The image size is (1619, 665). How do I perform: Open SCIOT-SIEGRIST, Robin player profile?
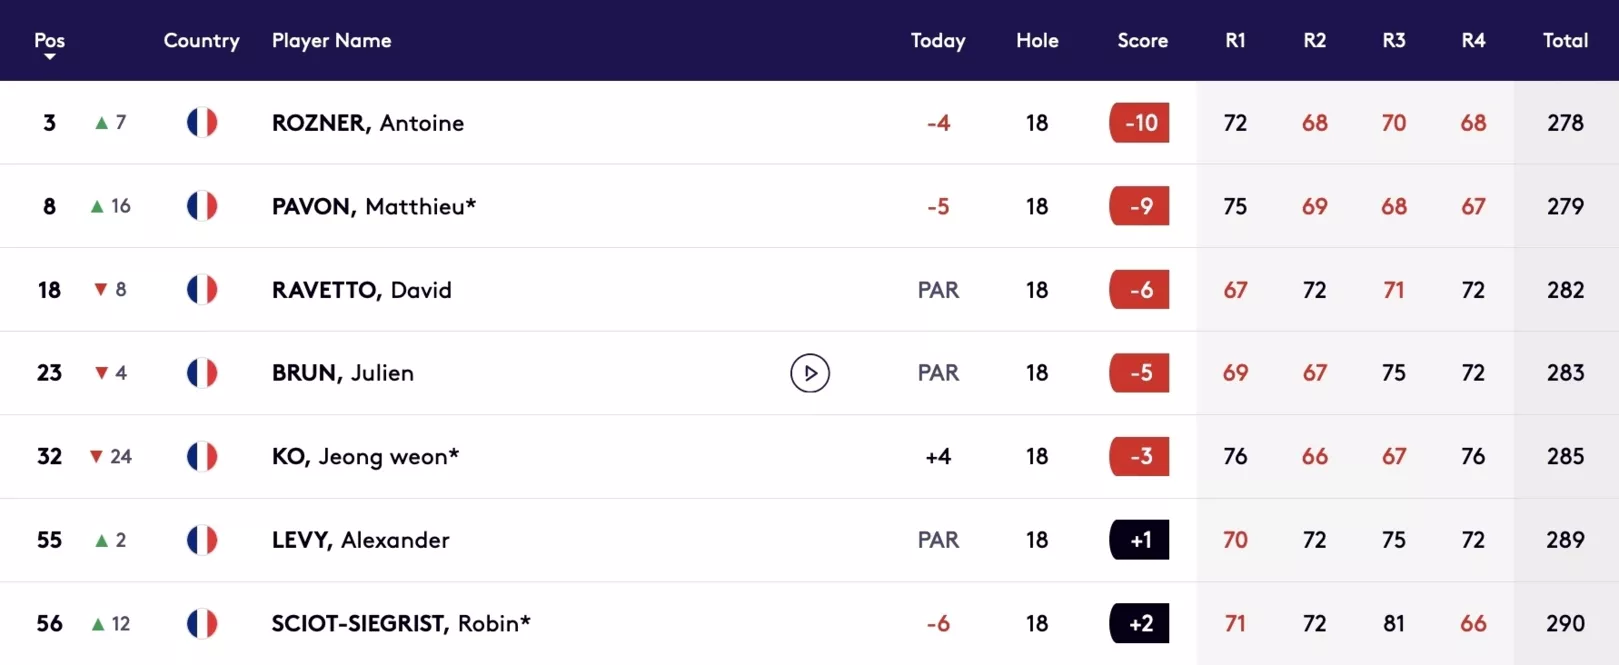pyautogui.click(x=401, y=623)
